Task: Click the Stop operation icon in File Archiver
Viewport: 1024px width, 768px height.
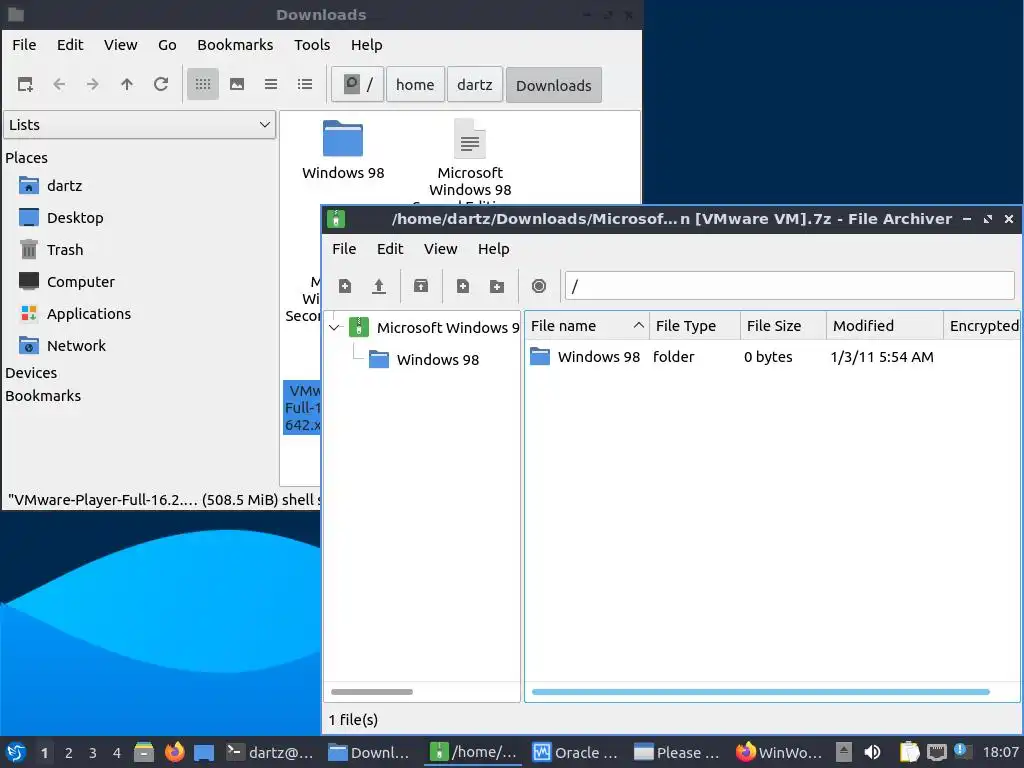Action: (539, 286)
